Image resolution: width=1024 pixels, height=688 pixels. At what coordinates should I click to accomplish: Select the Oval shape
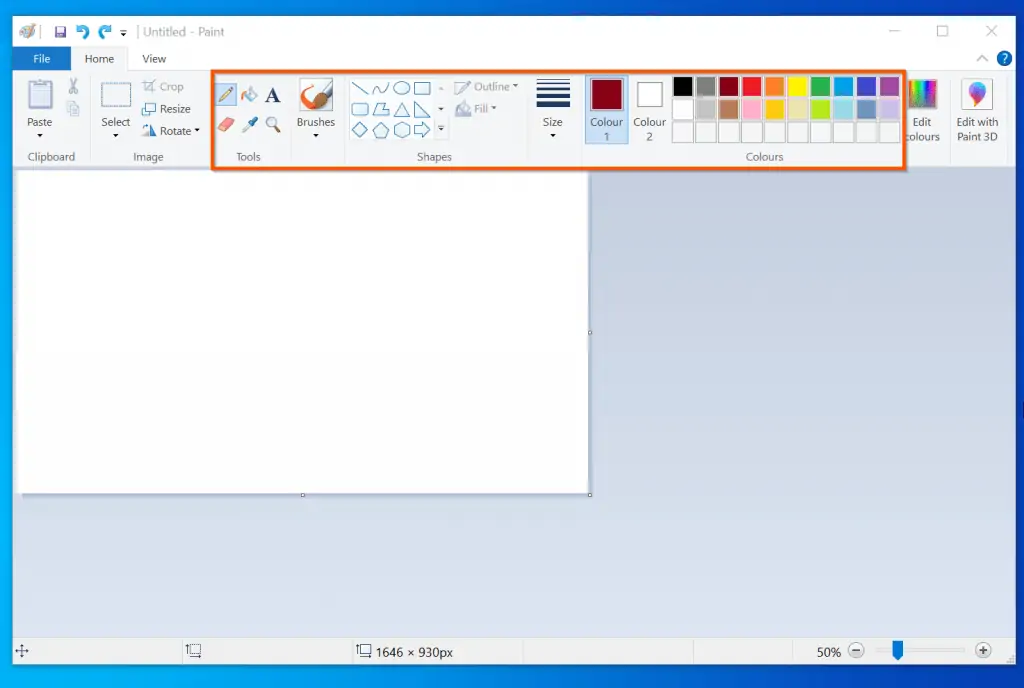coord(402,88)
